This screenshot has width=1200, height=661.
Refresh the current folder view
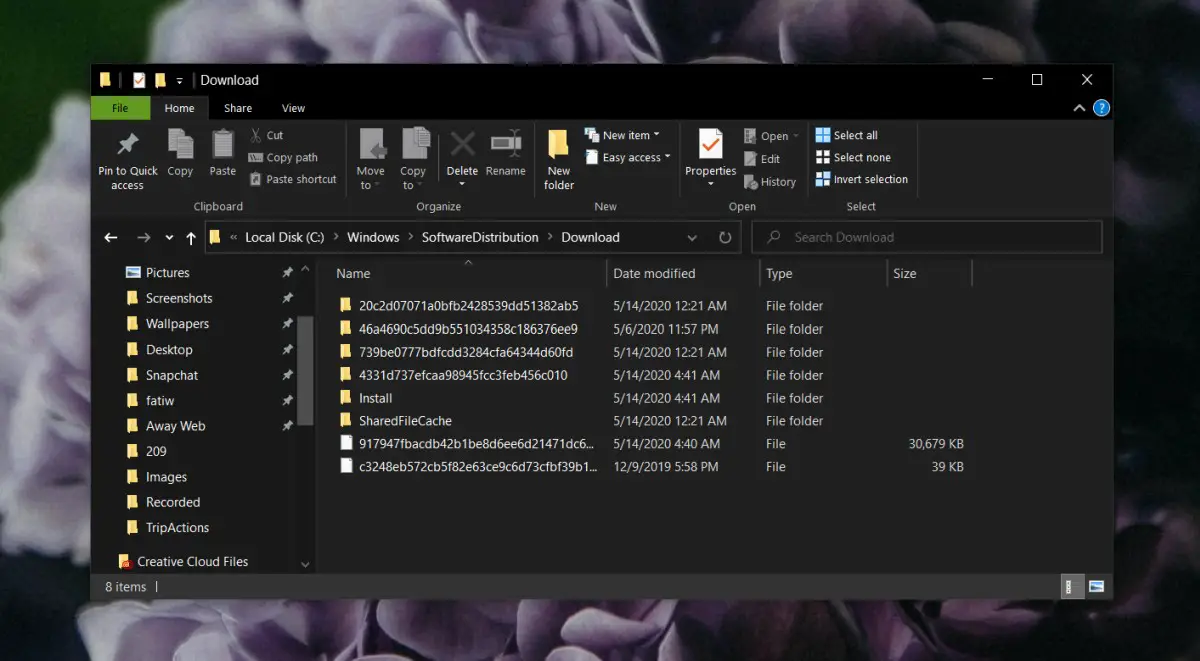pos(725,238)
